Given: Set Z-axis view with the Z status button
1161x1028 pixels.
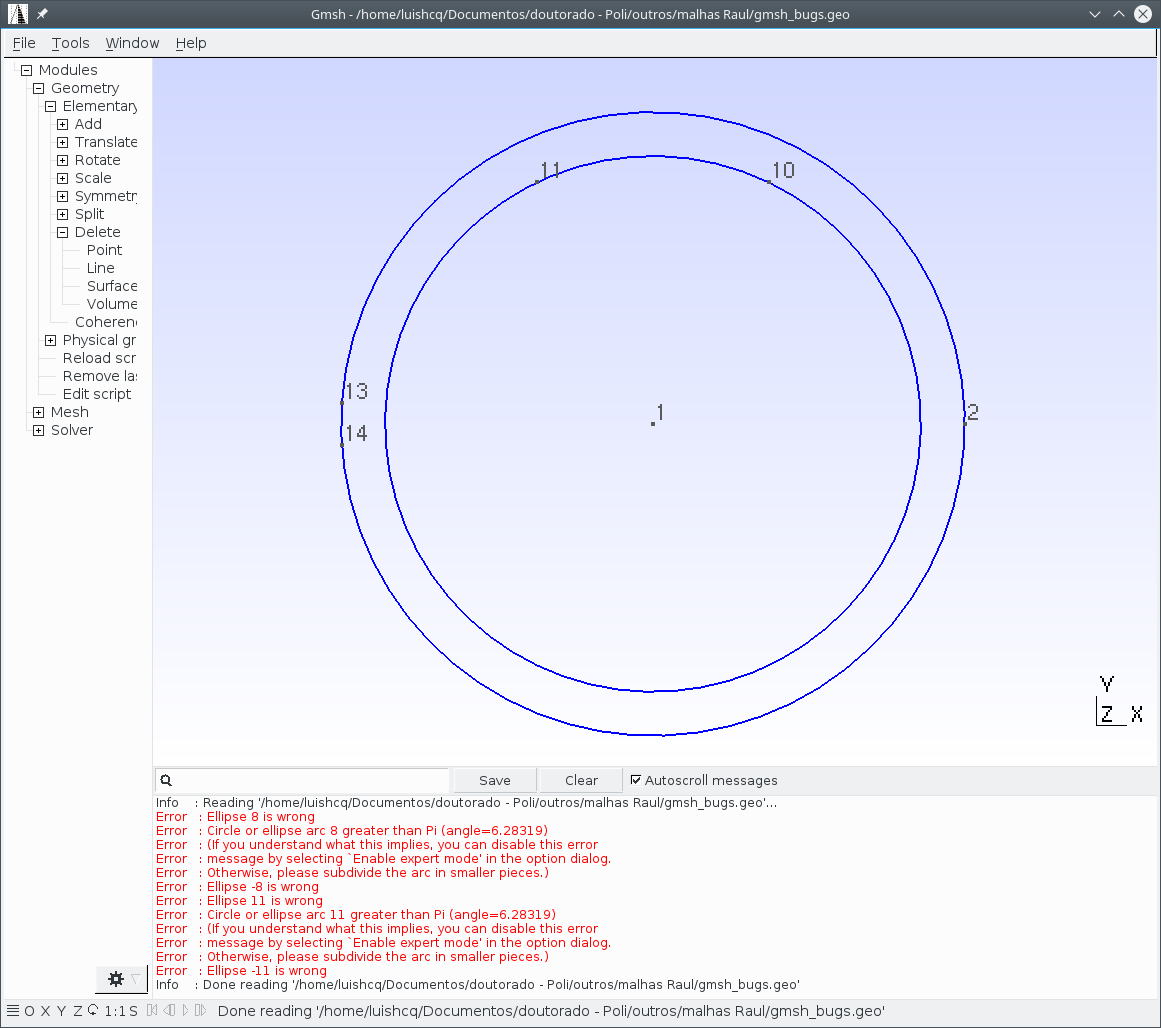Looking at the screenshot, I should pos(78,1011).
